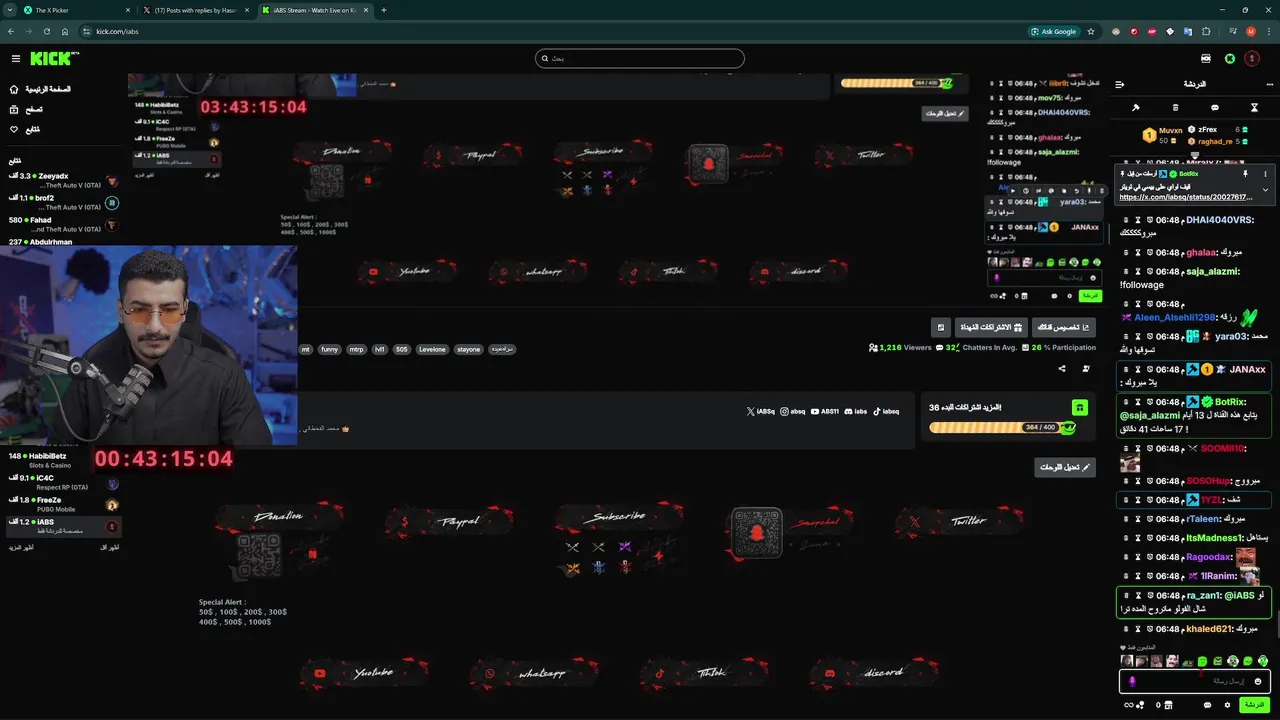Click the purple microphone icon in chat input
The height and width of the screenshot is (720, 1280).
tap(1132, 681)
